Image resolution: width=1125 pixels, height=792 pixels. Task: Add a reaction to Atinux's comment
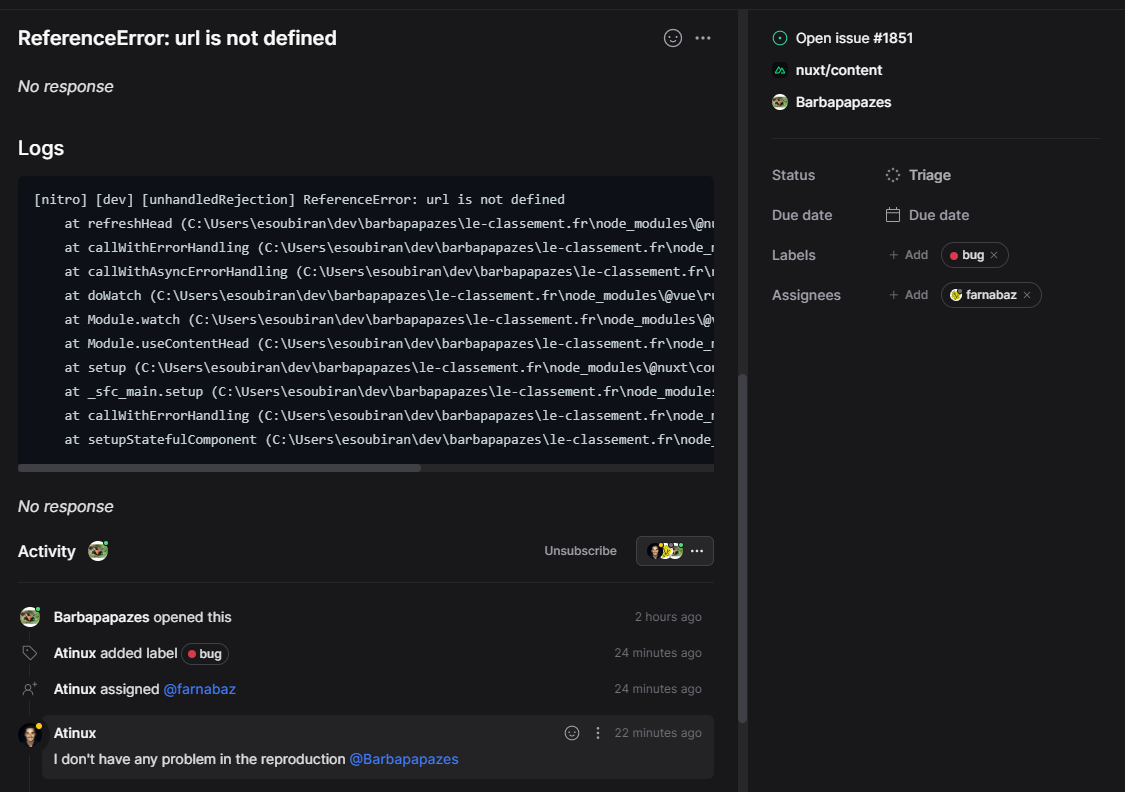[571, 732]
